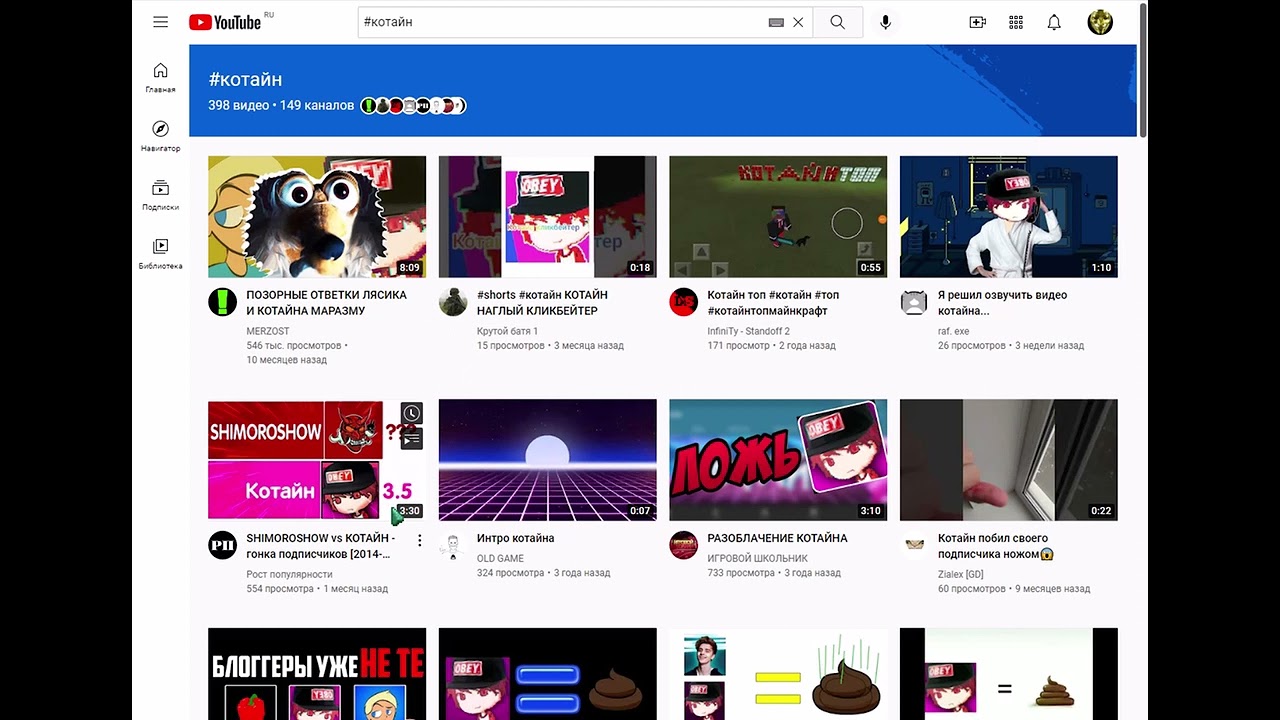Play the БЛОГГЕРЫ УЖЕ НЕ ТЕ thumbnail
1280x720 pixels.
click(317, 674)
